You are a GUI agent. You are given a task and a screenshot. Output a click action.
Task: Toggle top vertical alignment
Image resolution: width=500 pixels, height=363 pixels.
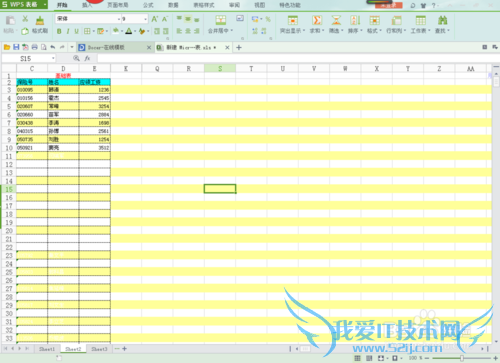coord(179,19)
